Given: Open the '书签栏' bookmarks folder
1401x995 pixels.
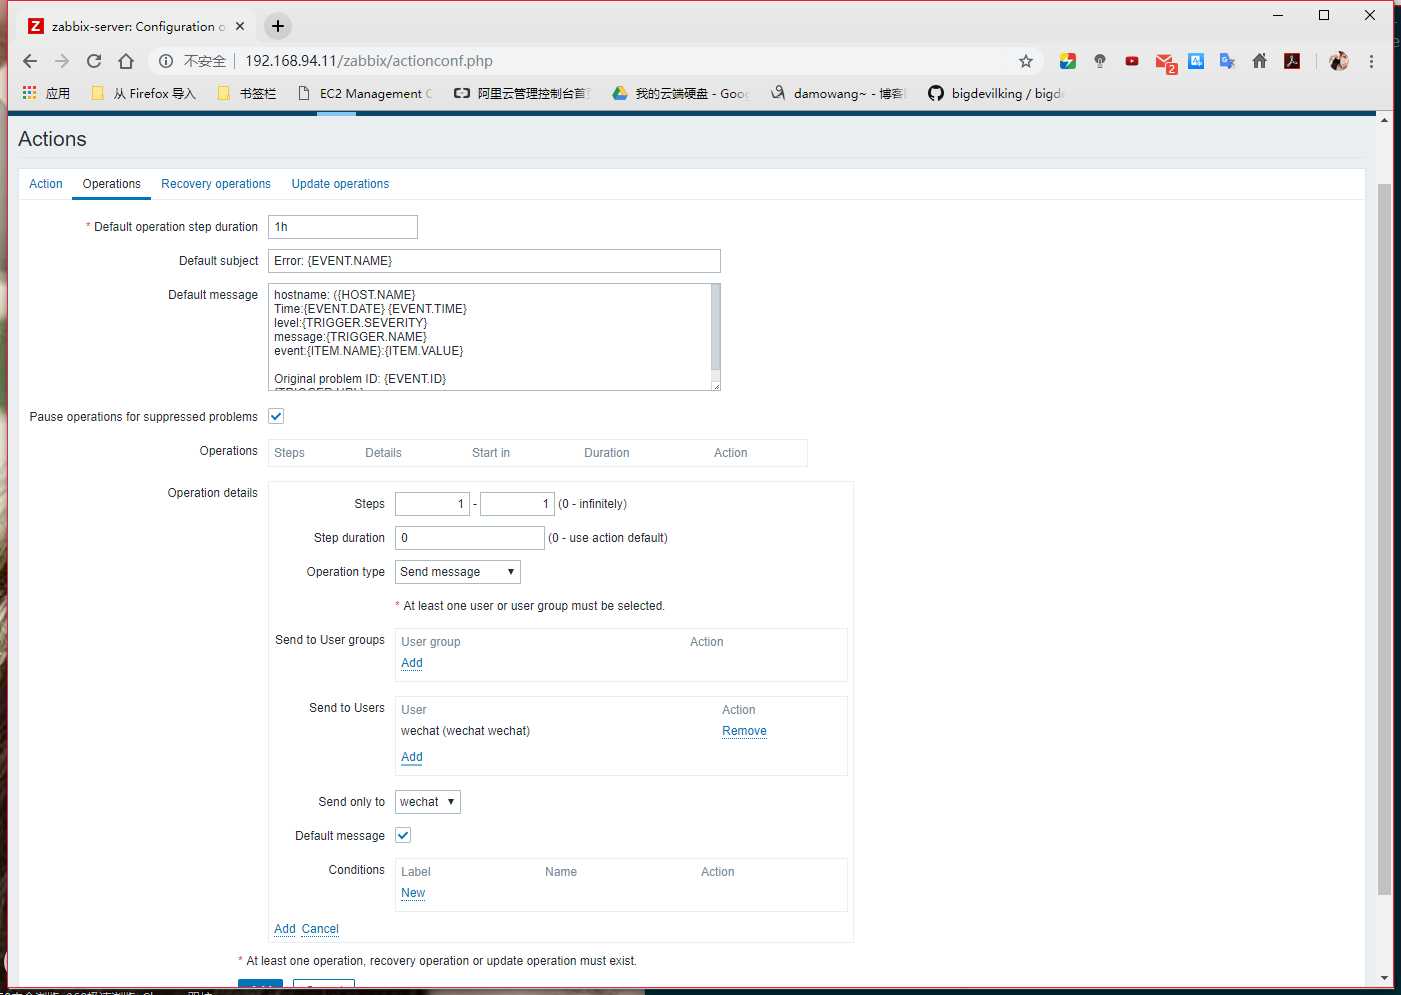Looking at the screenshot, I should tap(247, 93).
